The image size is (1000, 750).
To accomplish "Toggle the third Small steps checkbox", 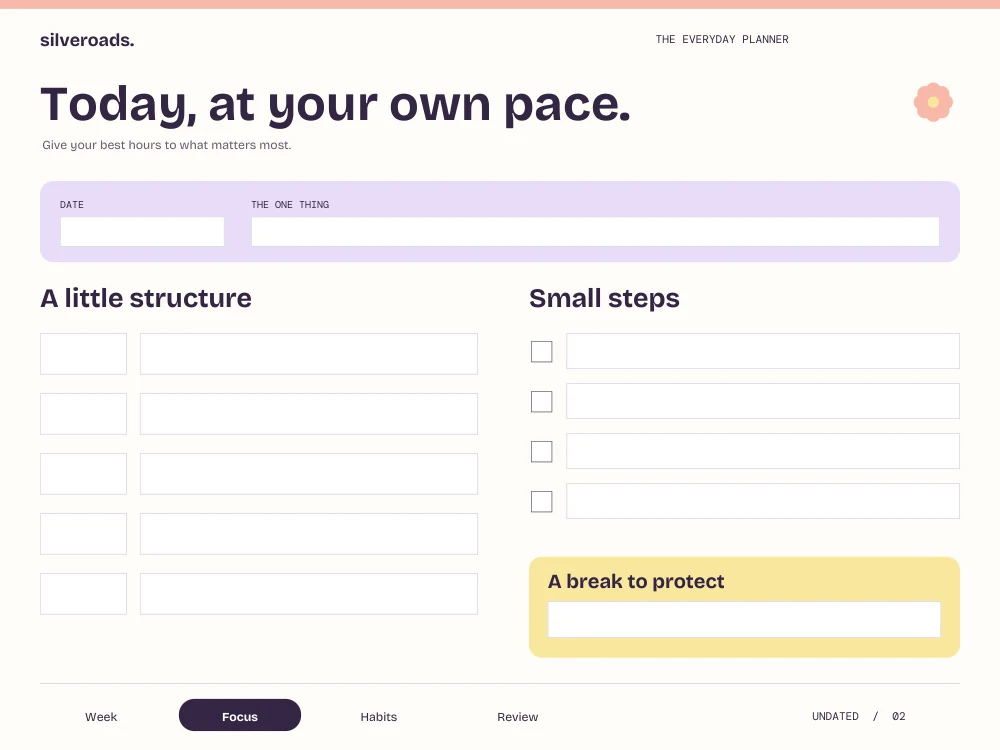I will [541, 452].
